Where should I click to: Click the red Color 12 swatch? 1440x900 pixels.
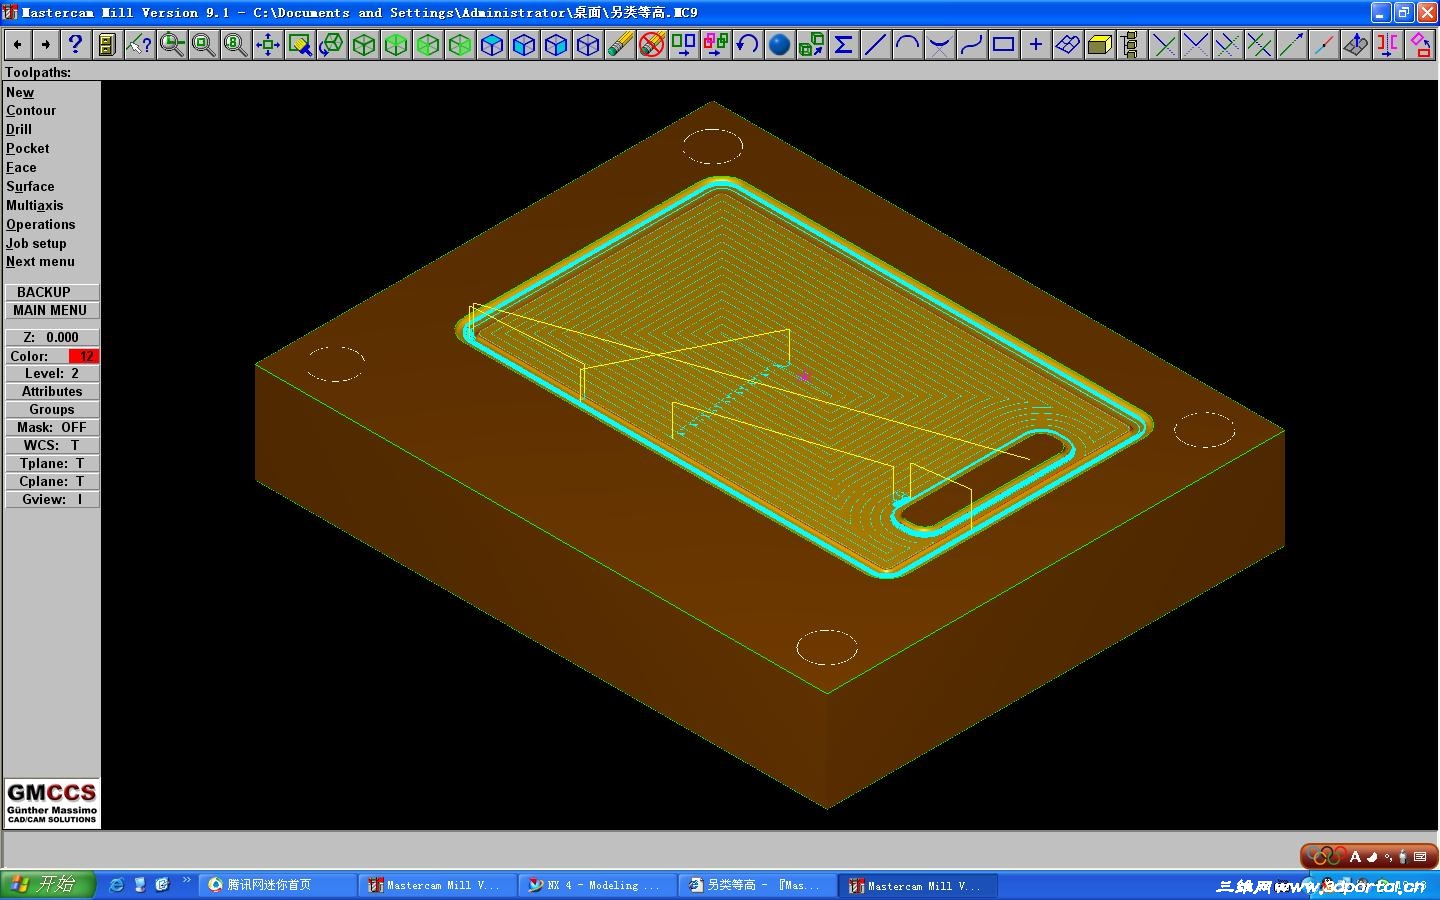pyautogui.click(x=84, y=356)
